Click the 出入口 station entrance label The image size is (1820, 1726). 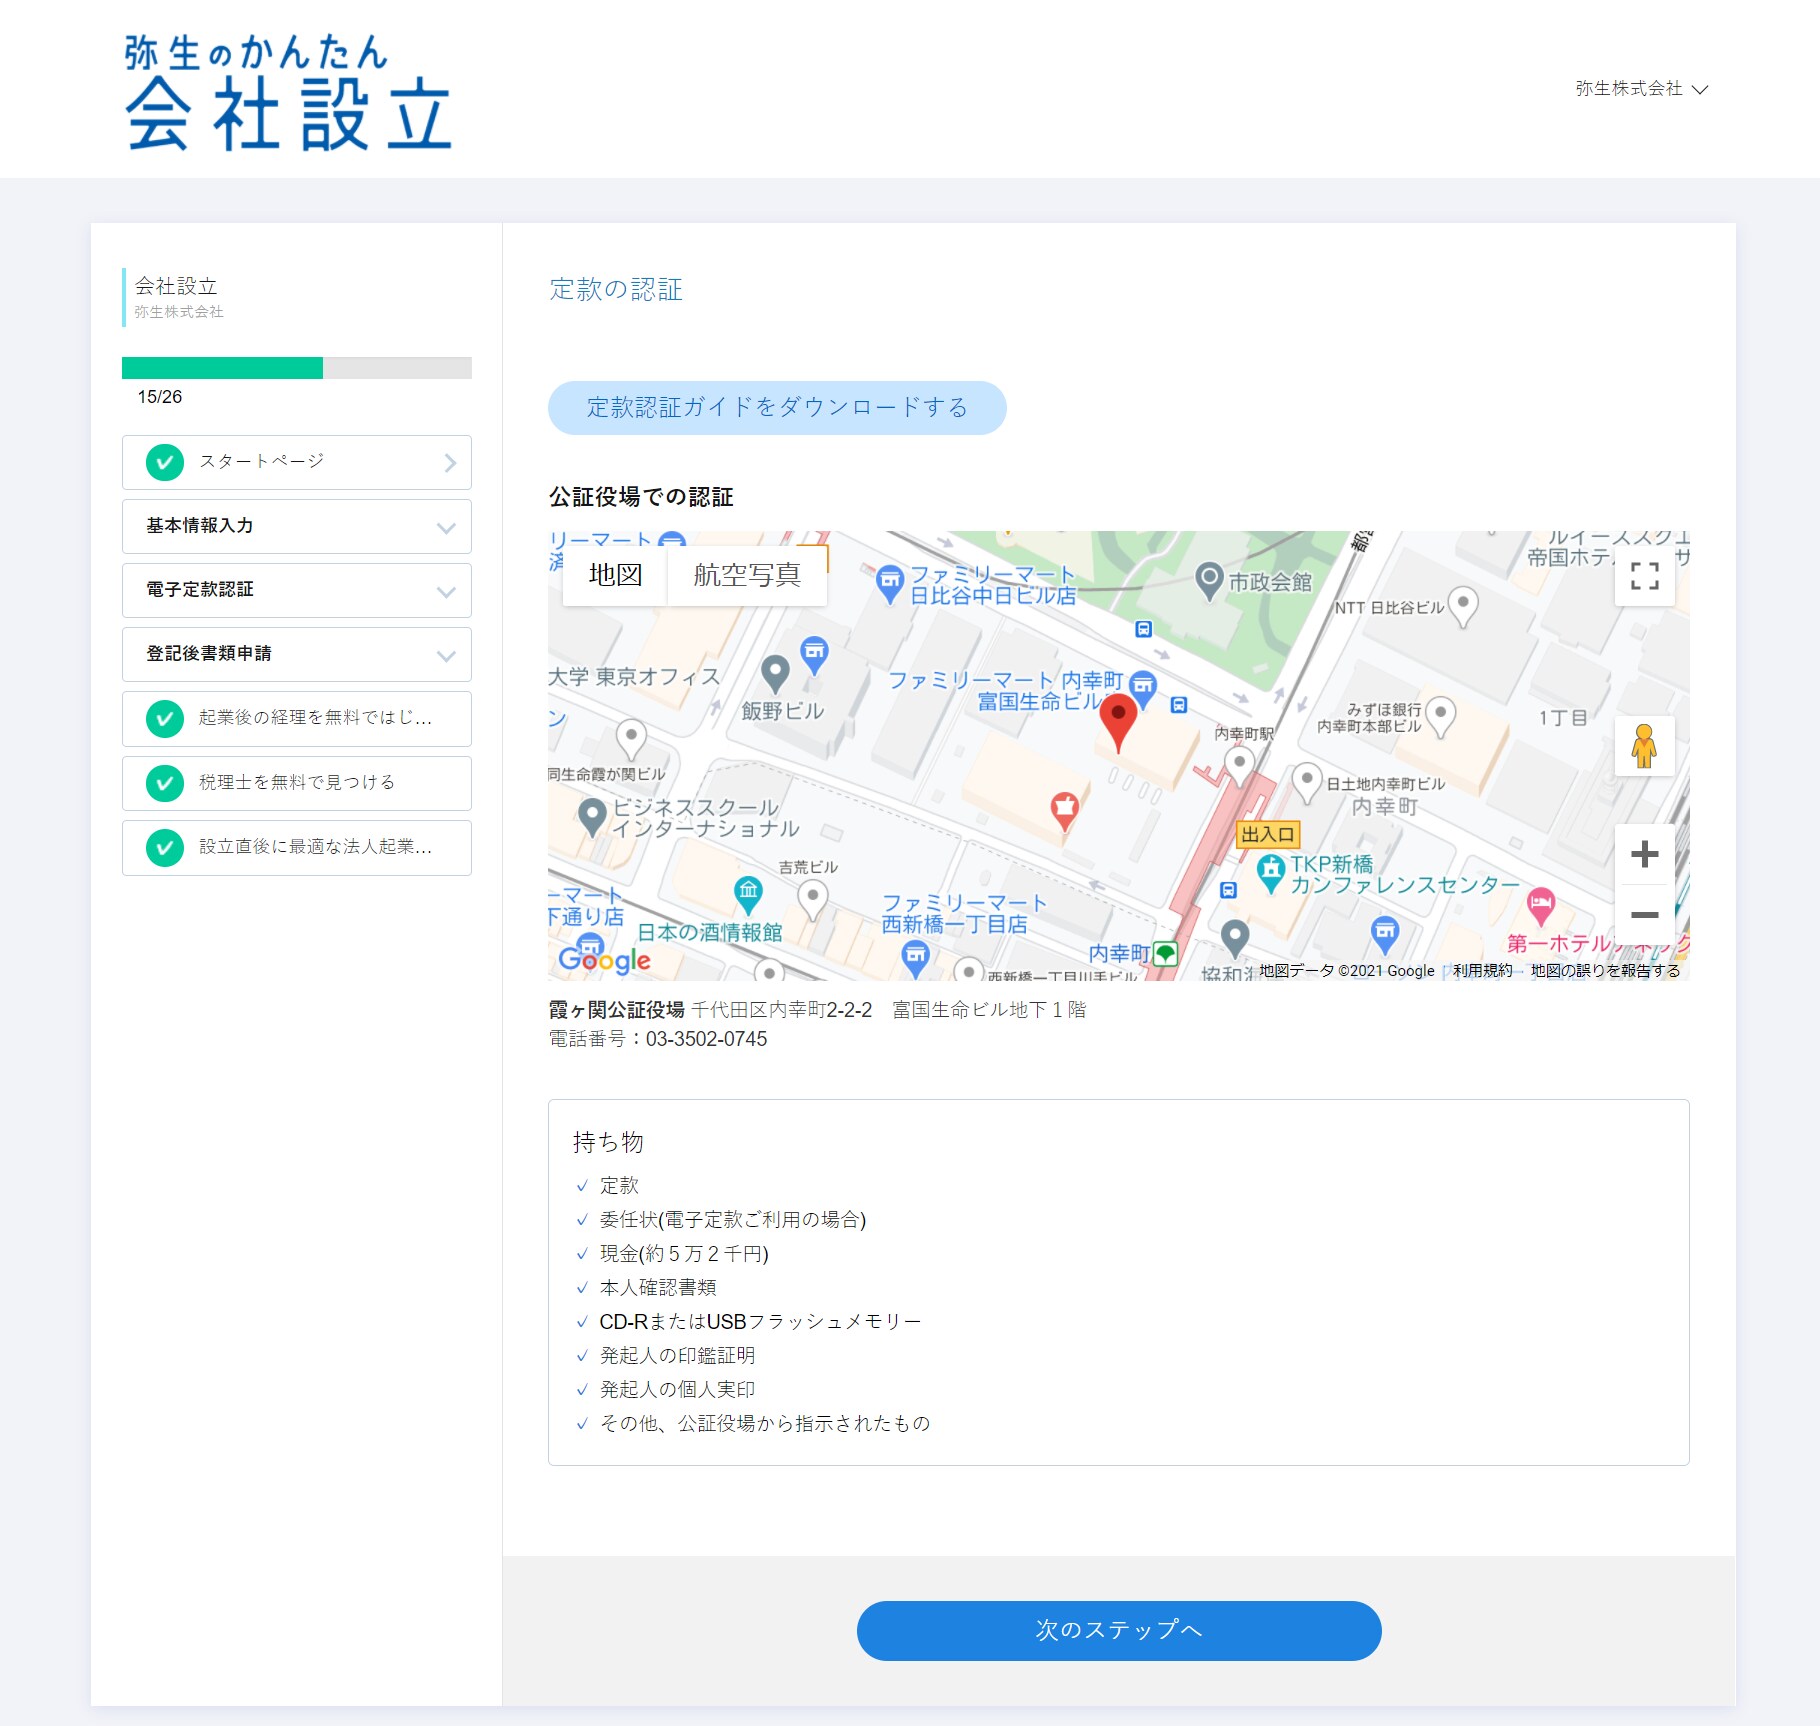pyautogui.click(x=1268, y=834)
